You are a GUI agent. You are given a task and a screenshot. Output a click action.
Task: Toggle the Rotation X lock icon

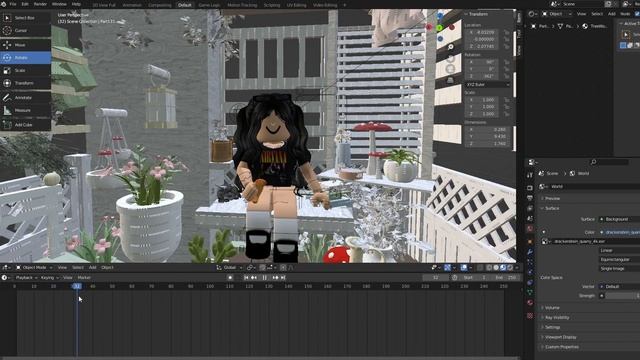coord(507,62)
